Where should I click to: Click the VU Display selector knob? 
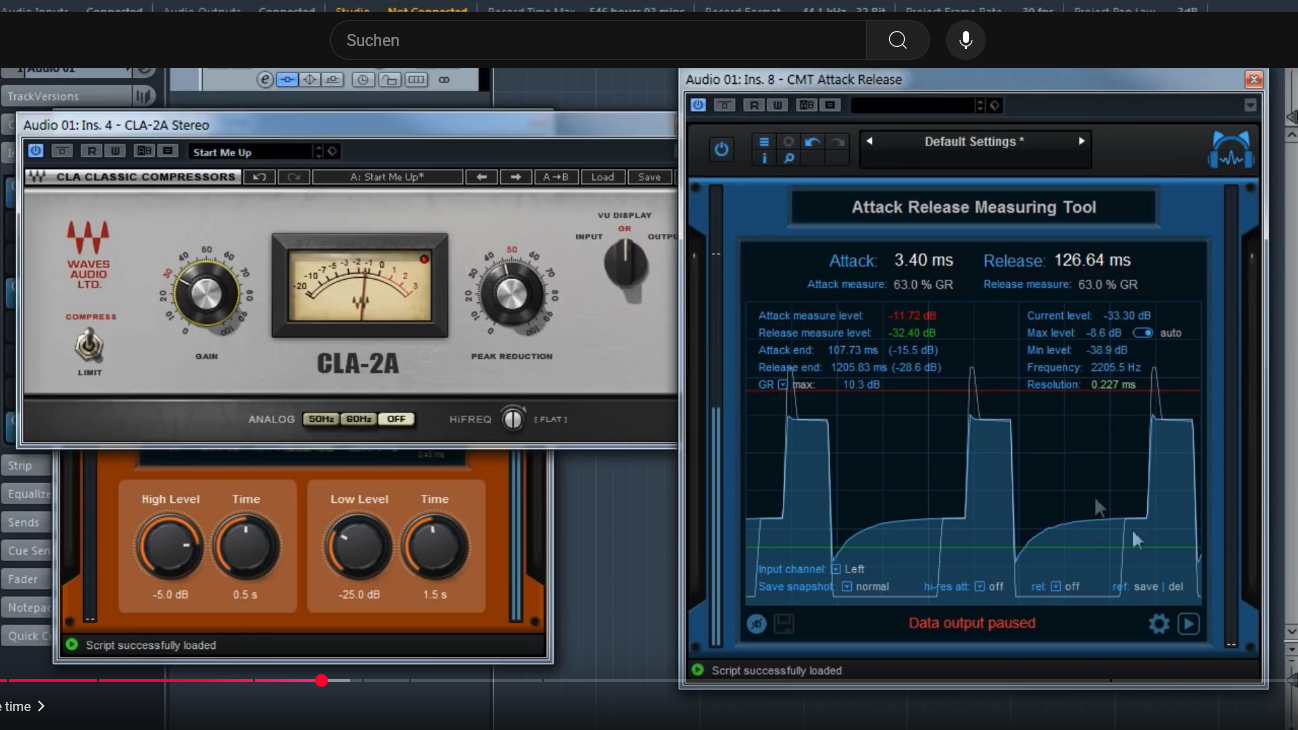pos(626,263)
